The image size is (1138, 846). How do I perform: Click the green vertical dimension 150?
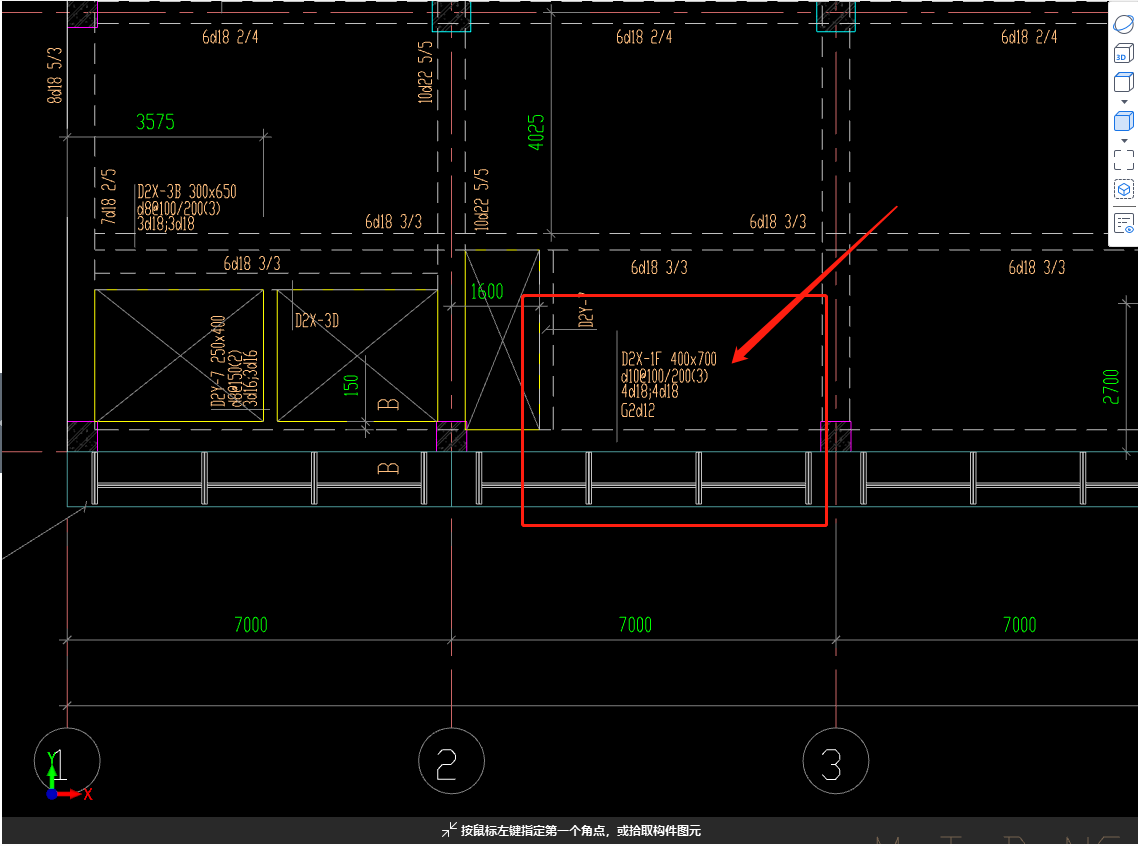tap(351, 385)
